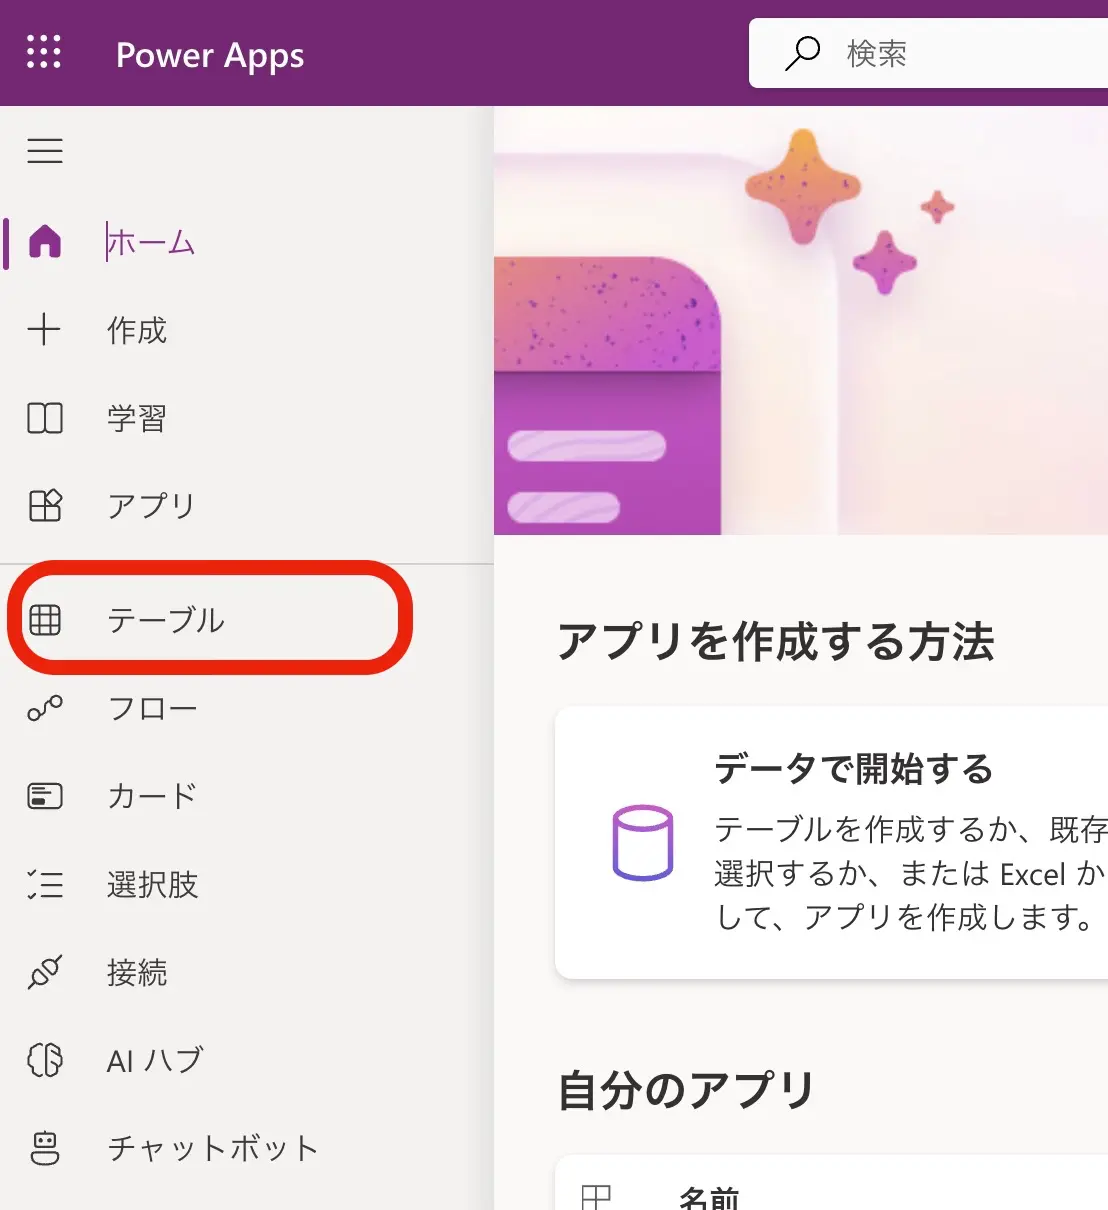
Task: Click the 選択肢 choices list icon
Action: pyautogui.click(x=45, y=884)
